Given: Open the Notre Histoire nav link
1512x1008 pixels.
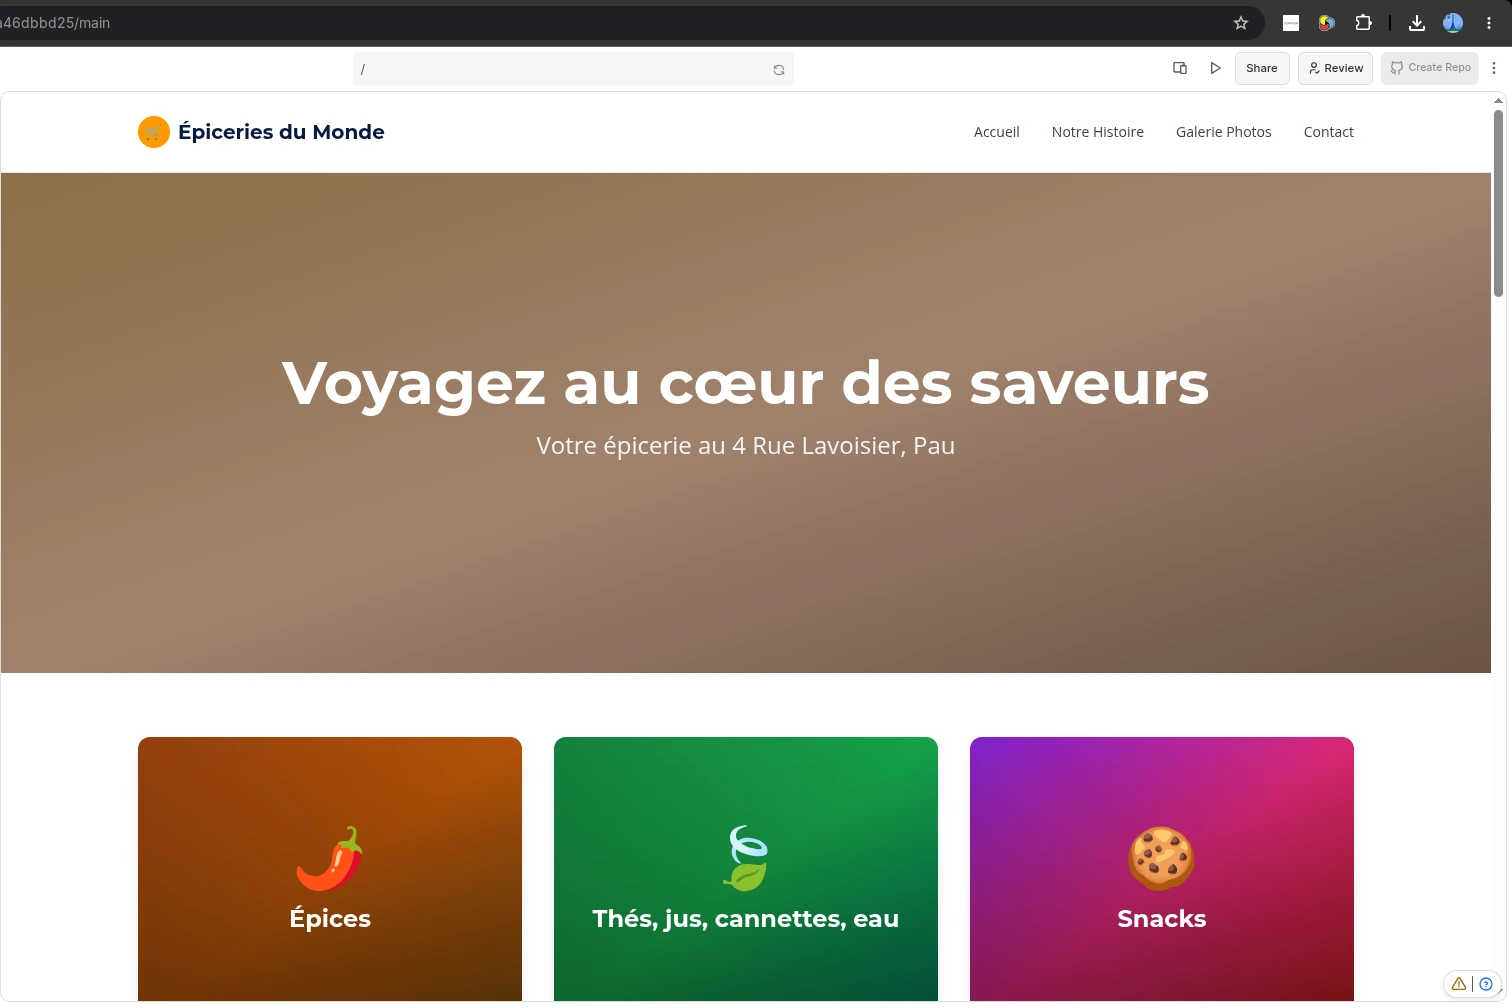Looking at the screenshot, I should click(1098, 132).
